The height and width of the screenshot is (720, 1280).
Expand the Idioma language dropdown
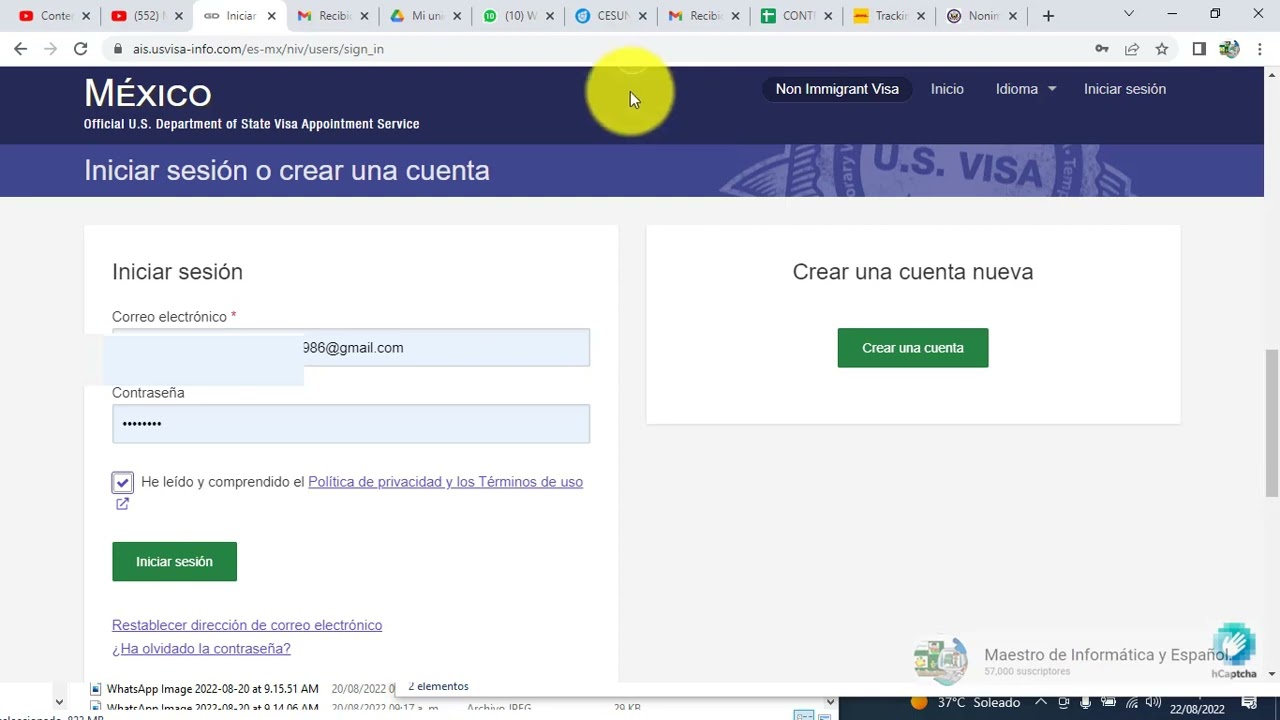tap(1025, 89)
